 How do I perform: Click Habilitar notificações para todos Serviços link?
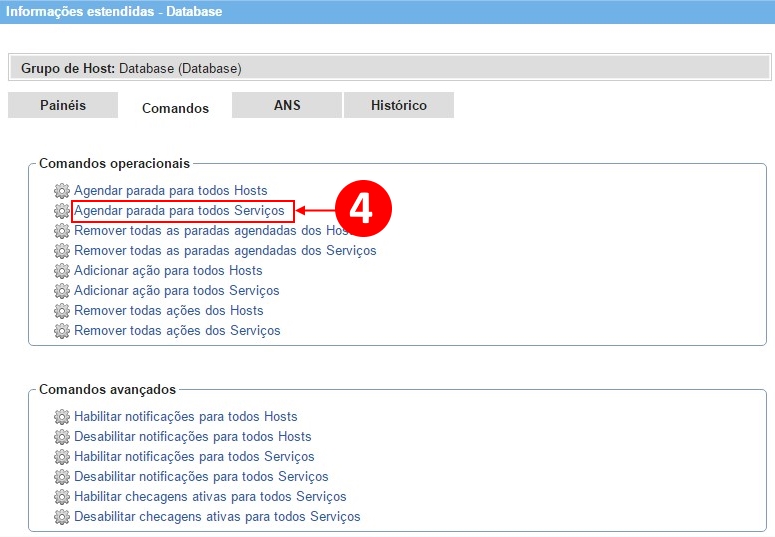194,457
